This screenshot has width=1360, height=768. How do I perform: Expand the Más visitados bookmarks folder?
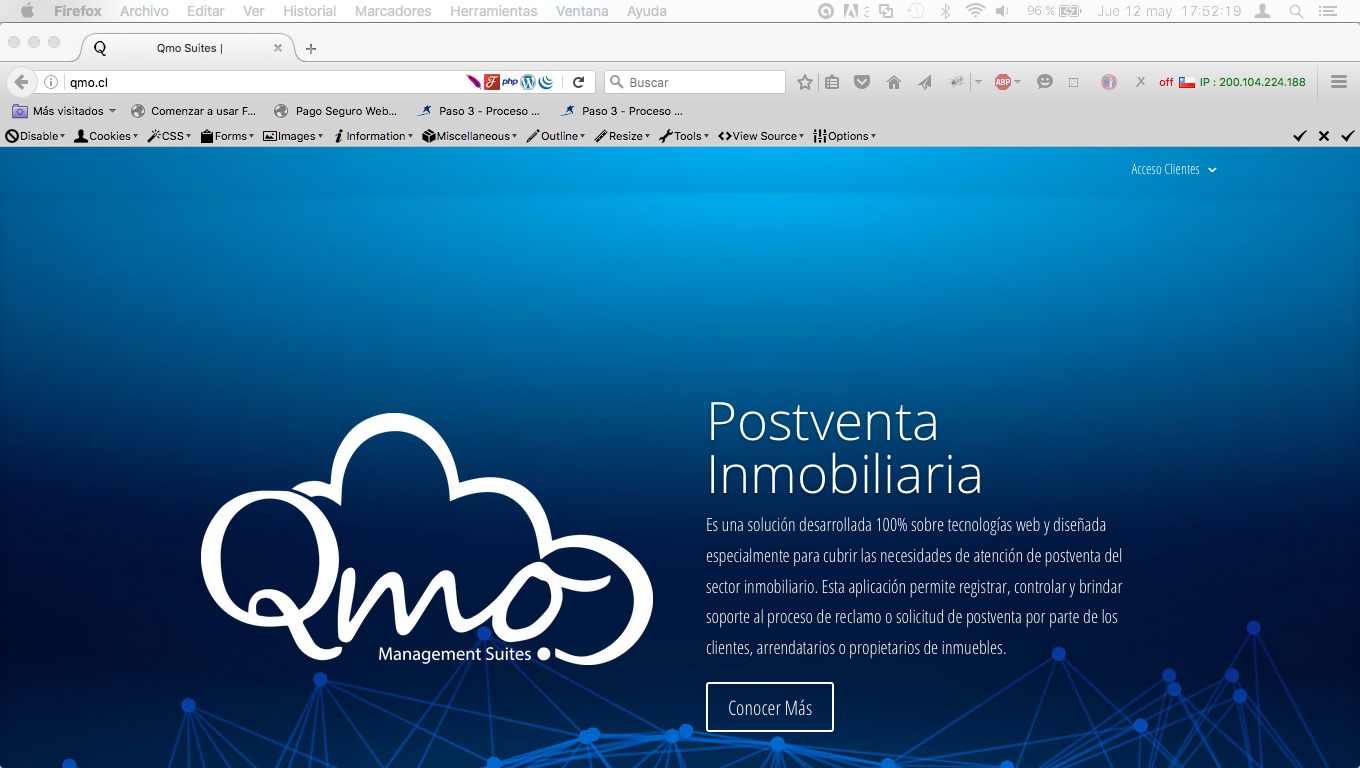coord(64,111)
